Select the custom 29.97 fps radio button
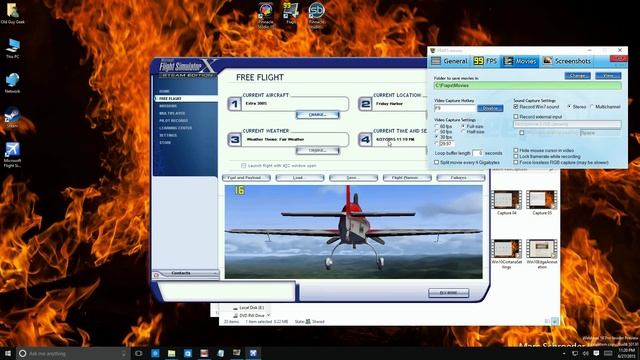640x360 pixels. pos(437,144)
